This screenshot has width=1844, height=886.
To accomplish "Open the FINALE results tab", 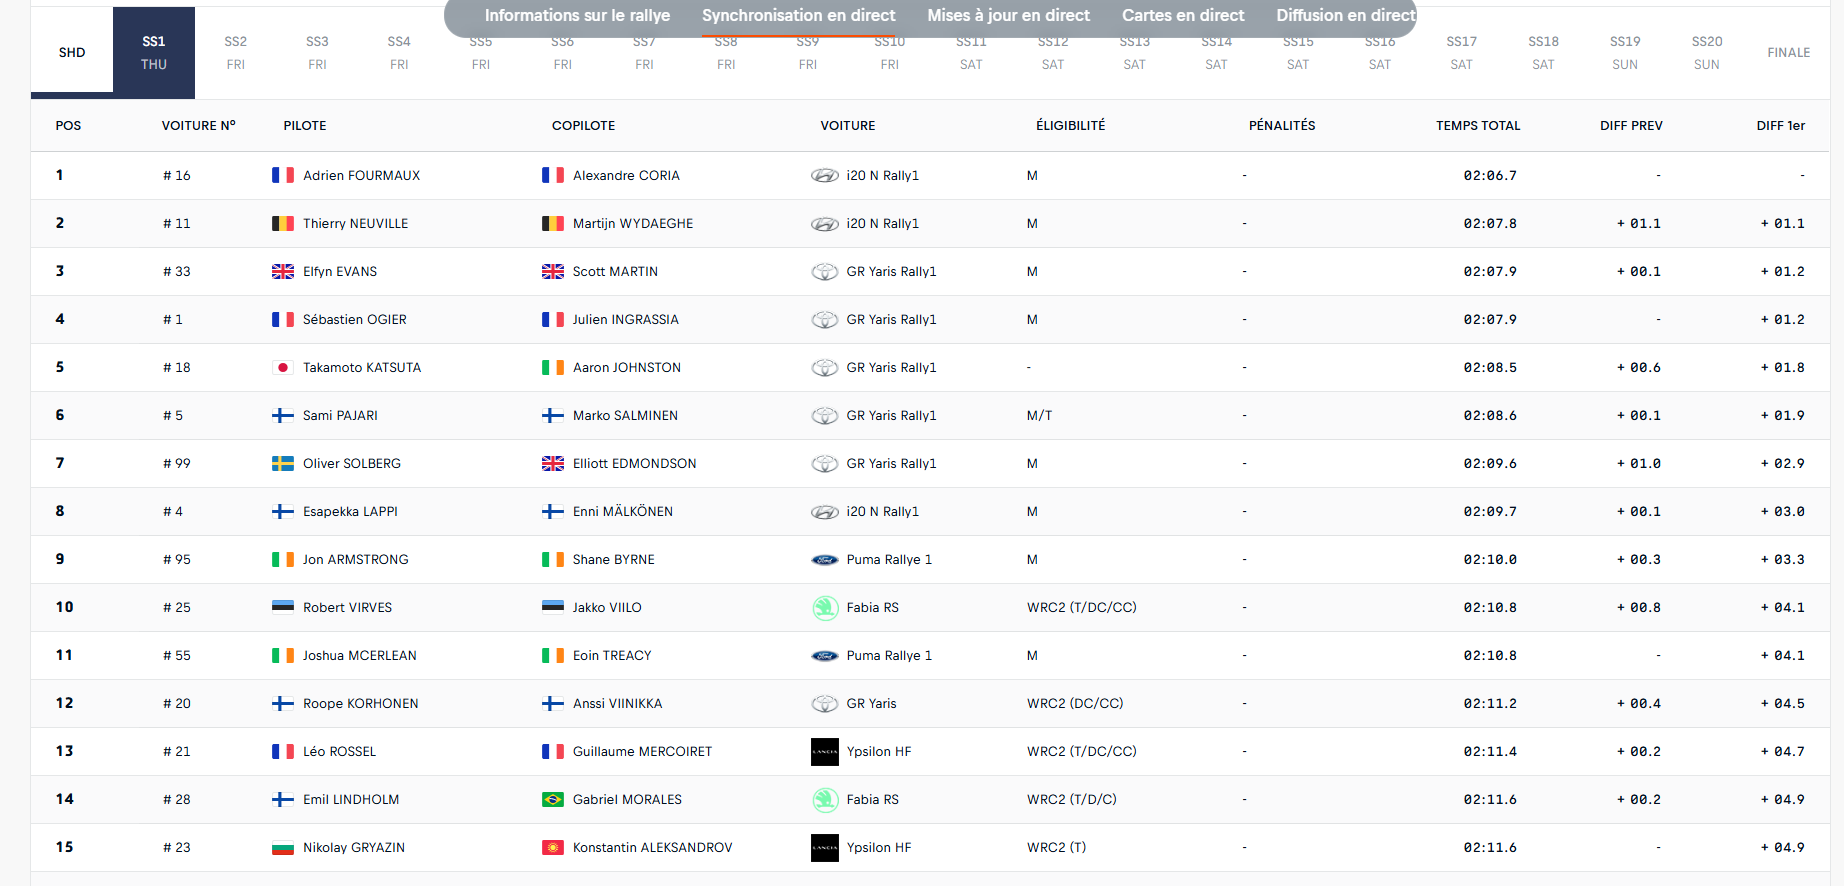I will 1789,52.
